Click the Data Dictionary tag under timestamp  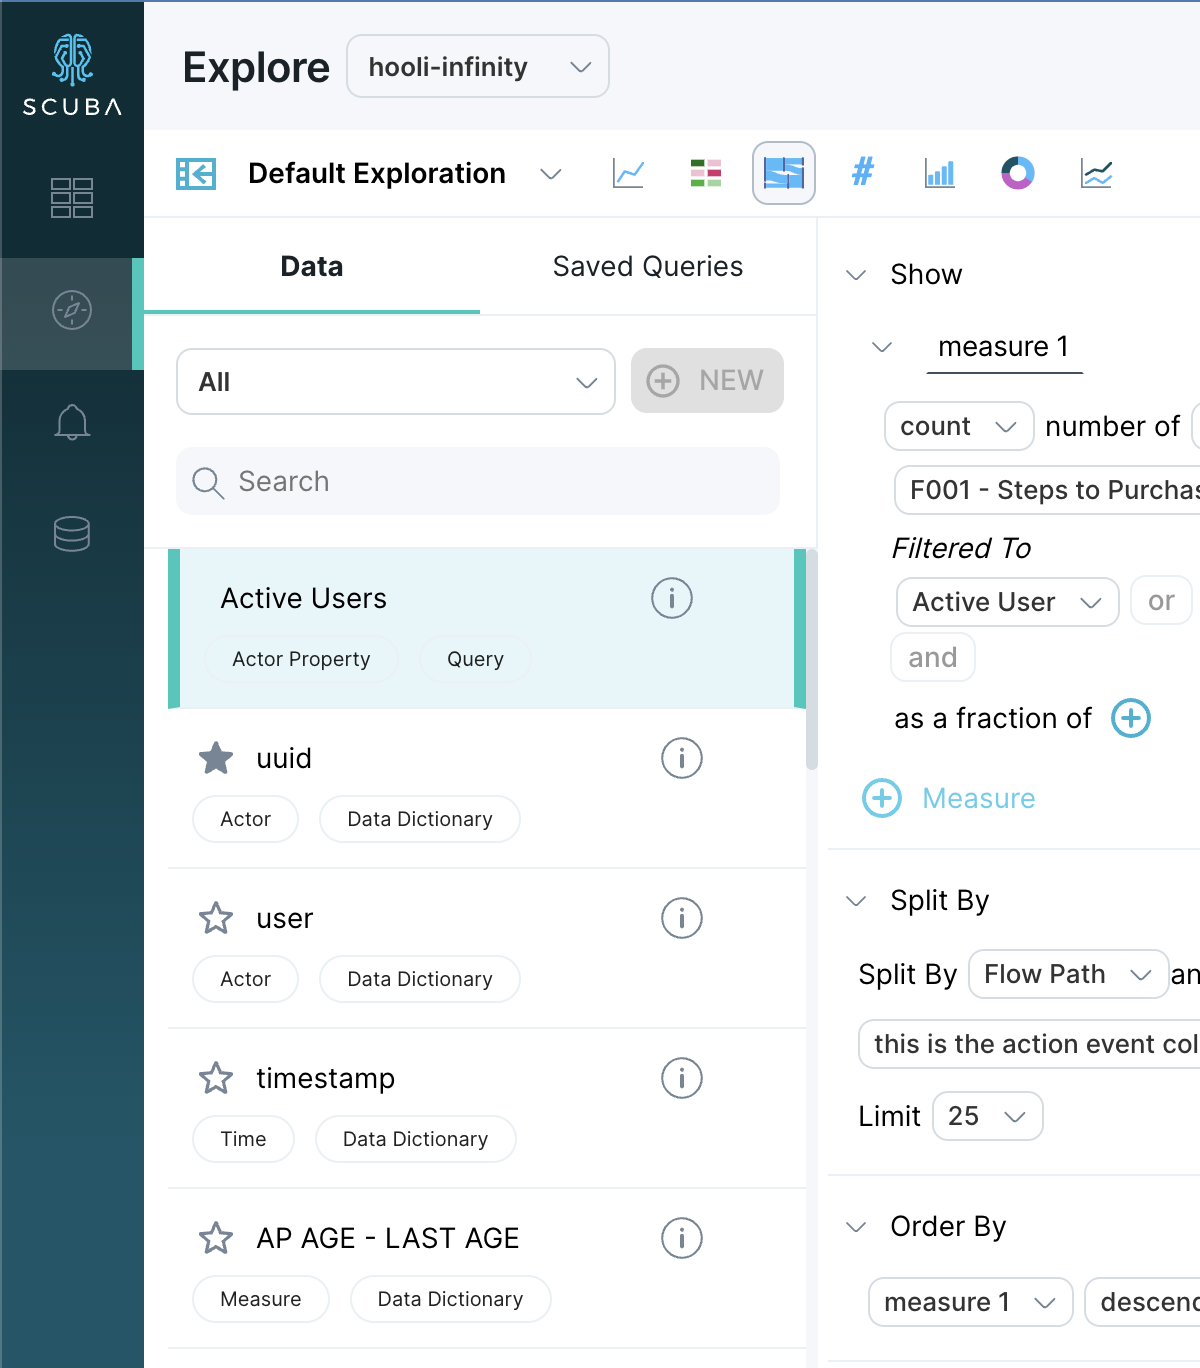(x=416, y=1139)
